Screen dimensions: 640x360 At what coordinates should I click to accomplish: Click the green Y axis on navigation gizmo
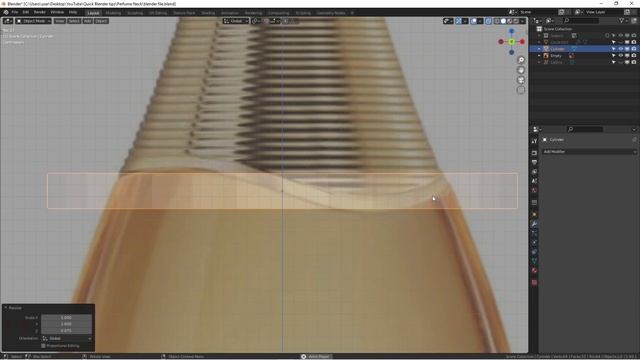[x=512, y=42]
